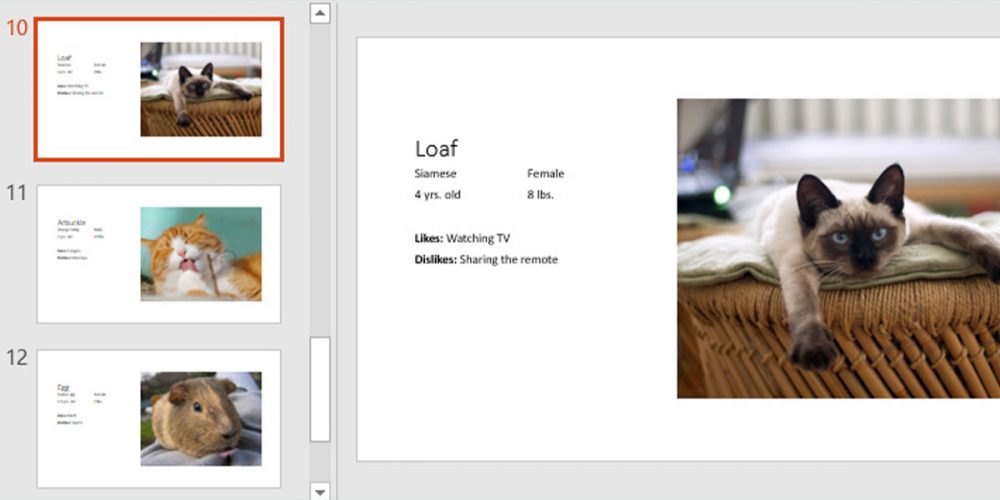Open the slide 11 thumbnail with orange cat
The image size is (1000, 500).
[x=159, y=254]
